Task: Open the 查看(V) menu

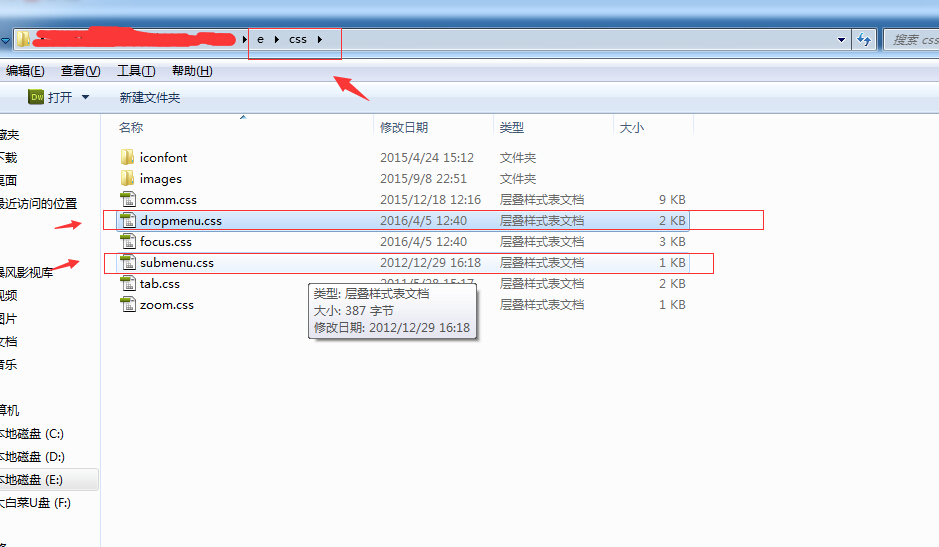Action: 80,71
